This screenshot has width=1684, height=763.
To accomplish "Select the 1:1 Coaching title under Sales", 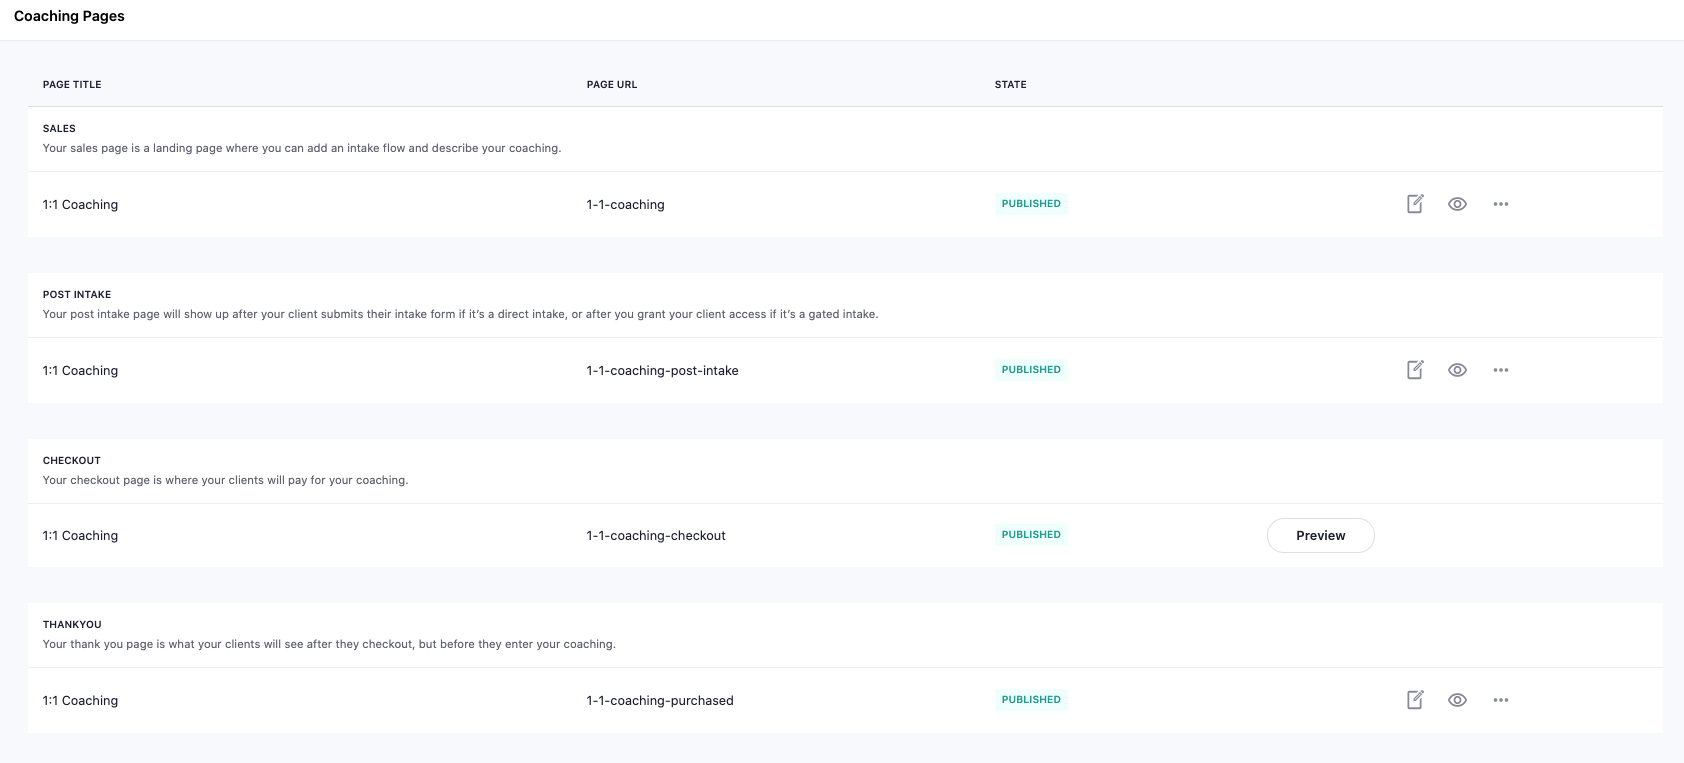I will [80, 205].
